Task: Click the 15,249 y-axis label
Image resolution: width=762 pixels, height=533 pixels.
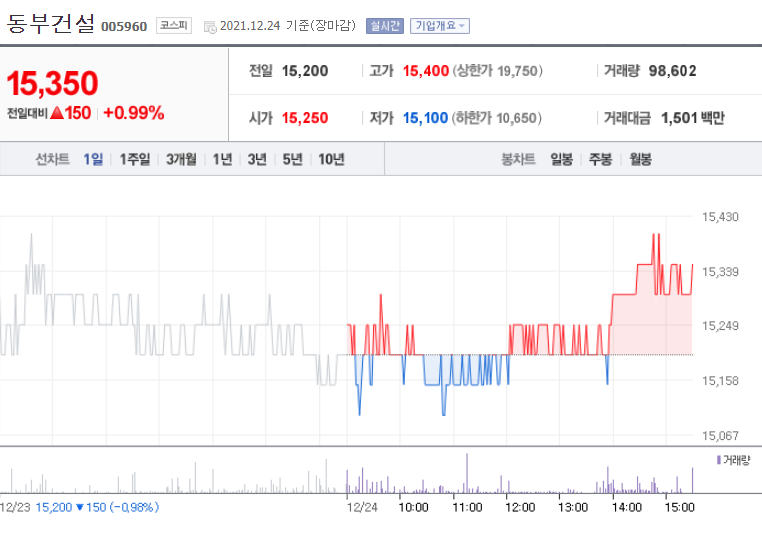Action: point(720,326)
